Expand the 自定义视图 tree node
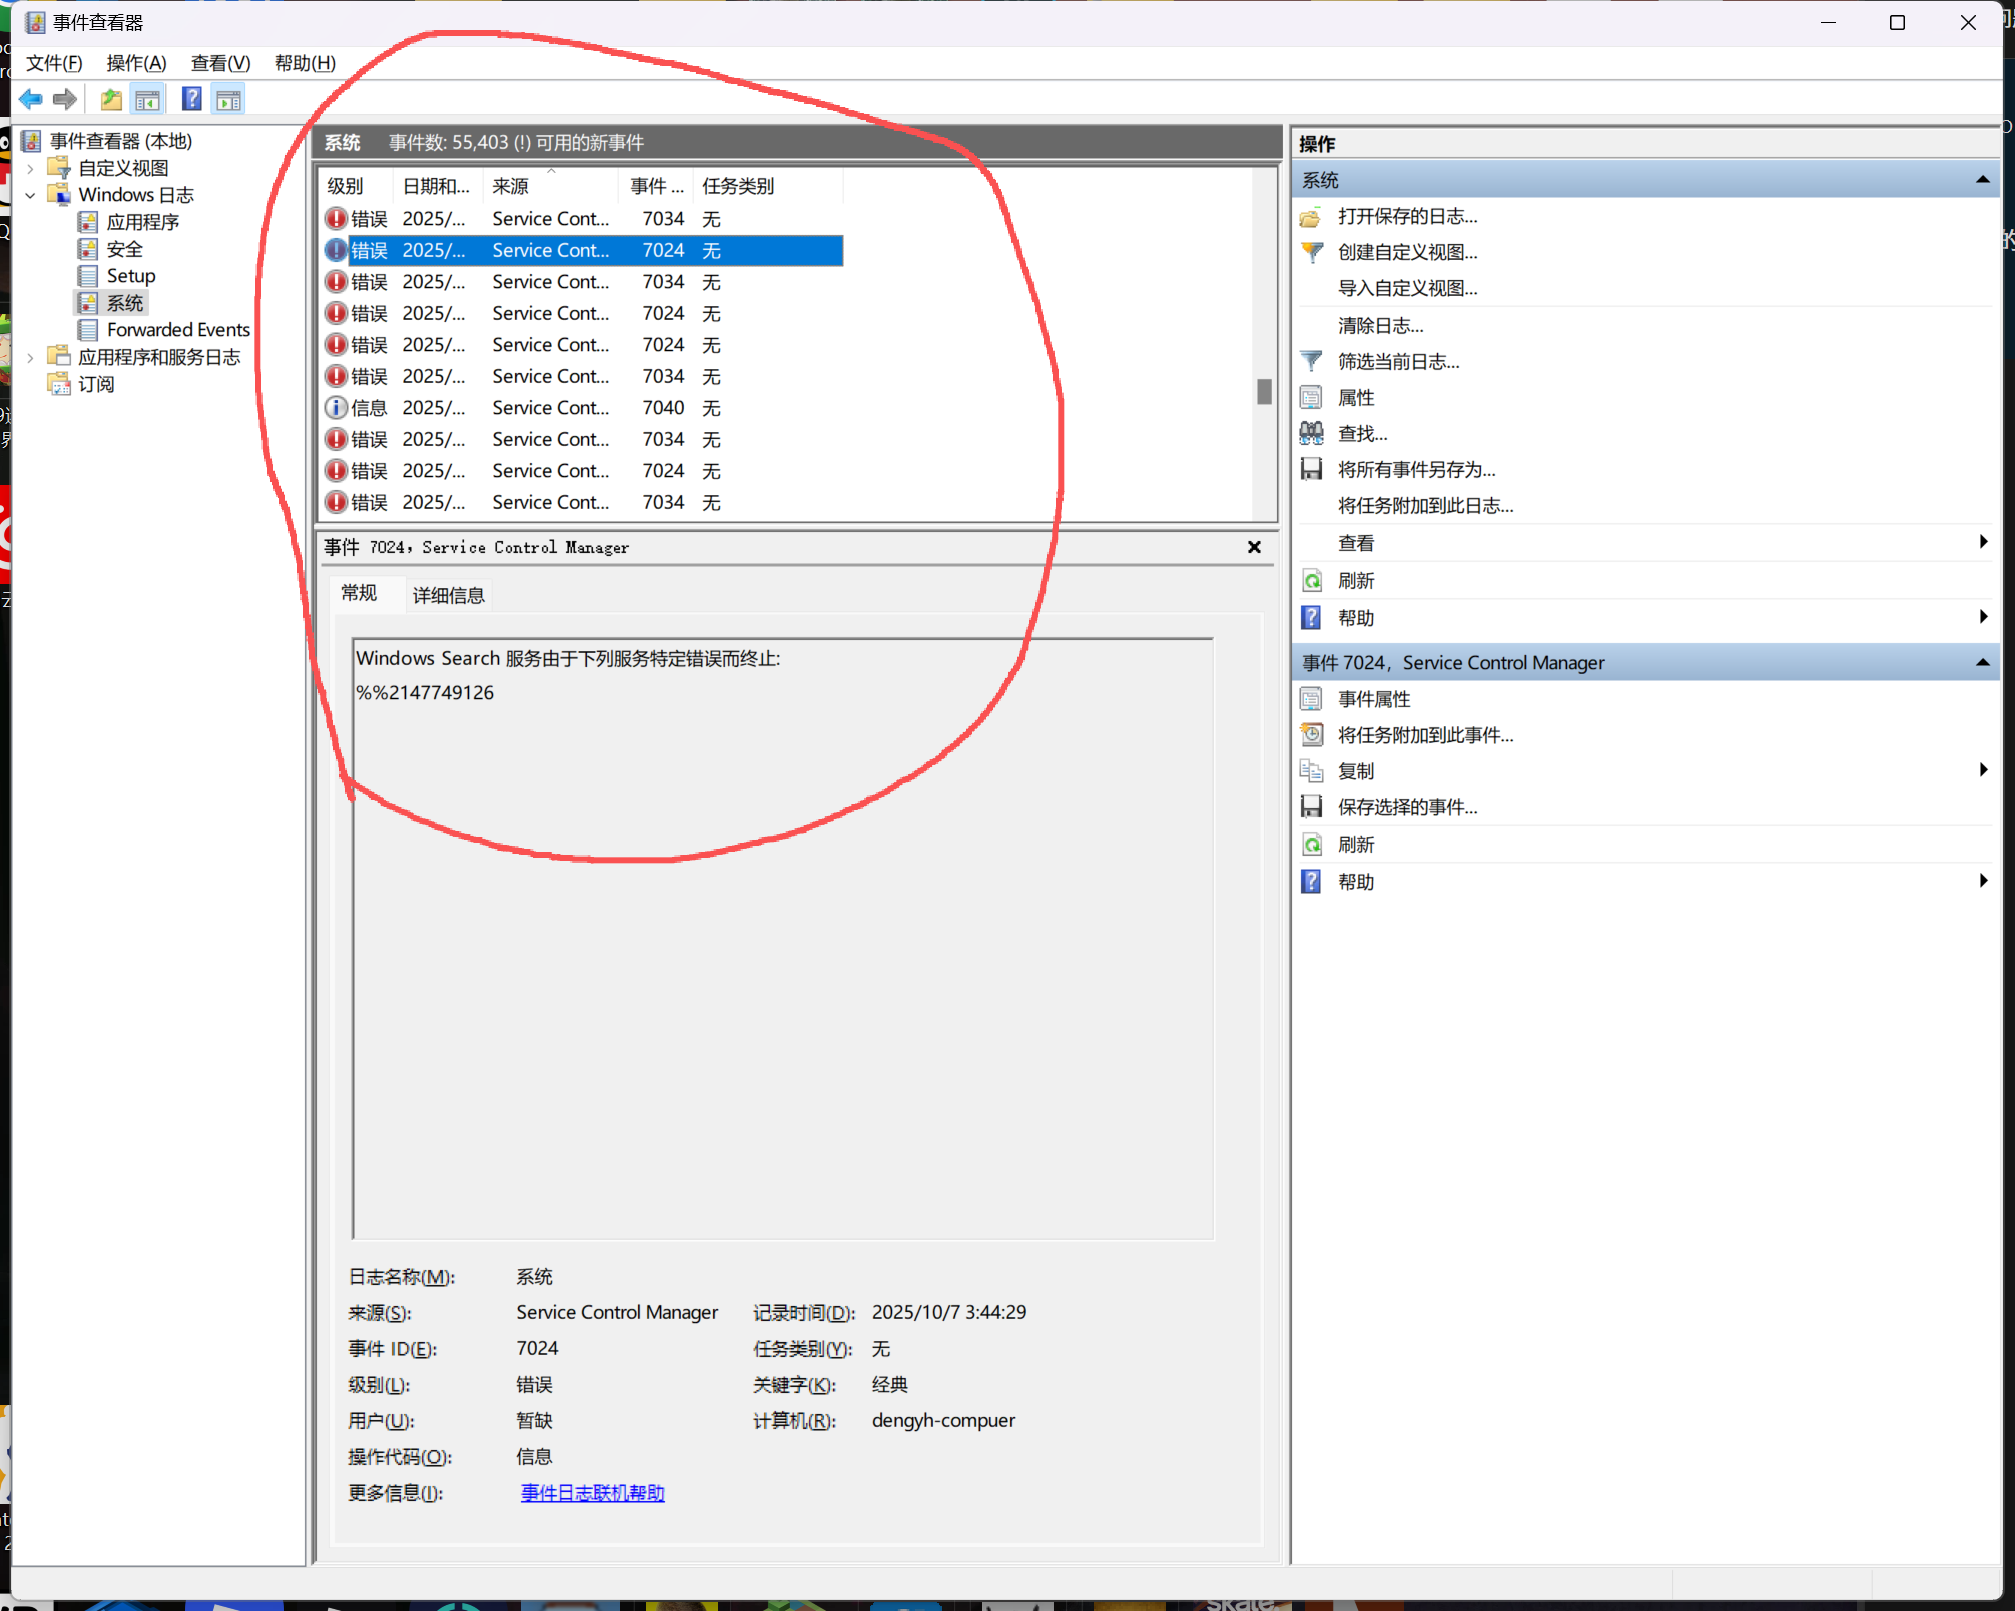Viewport: 2015px width, 1611px height. pos(31,168)
